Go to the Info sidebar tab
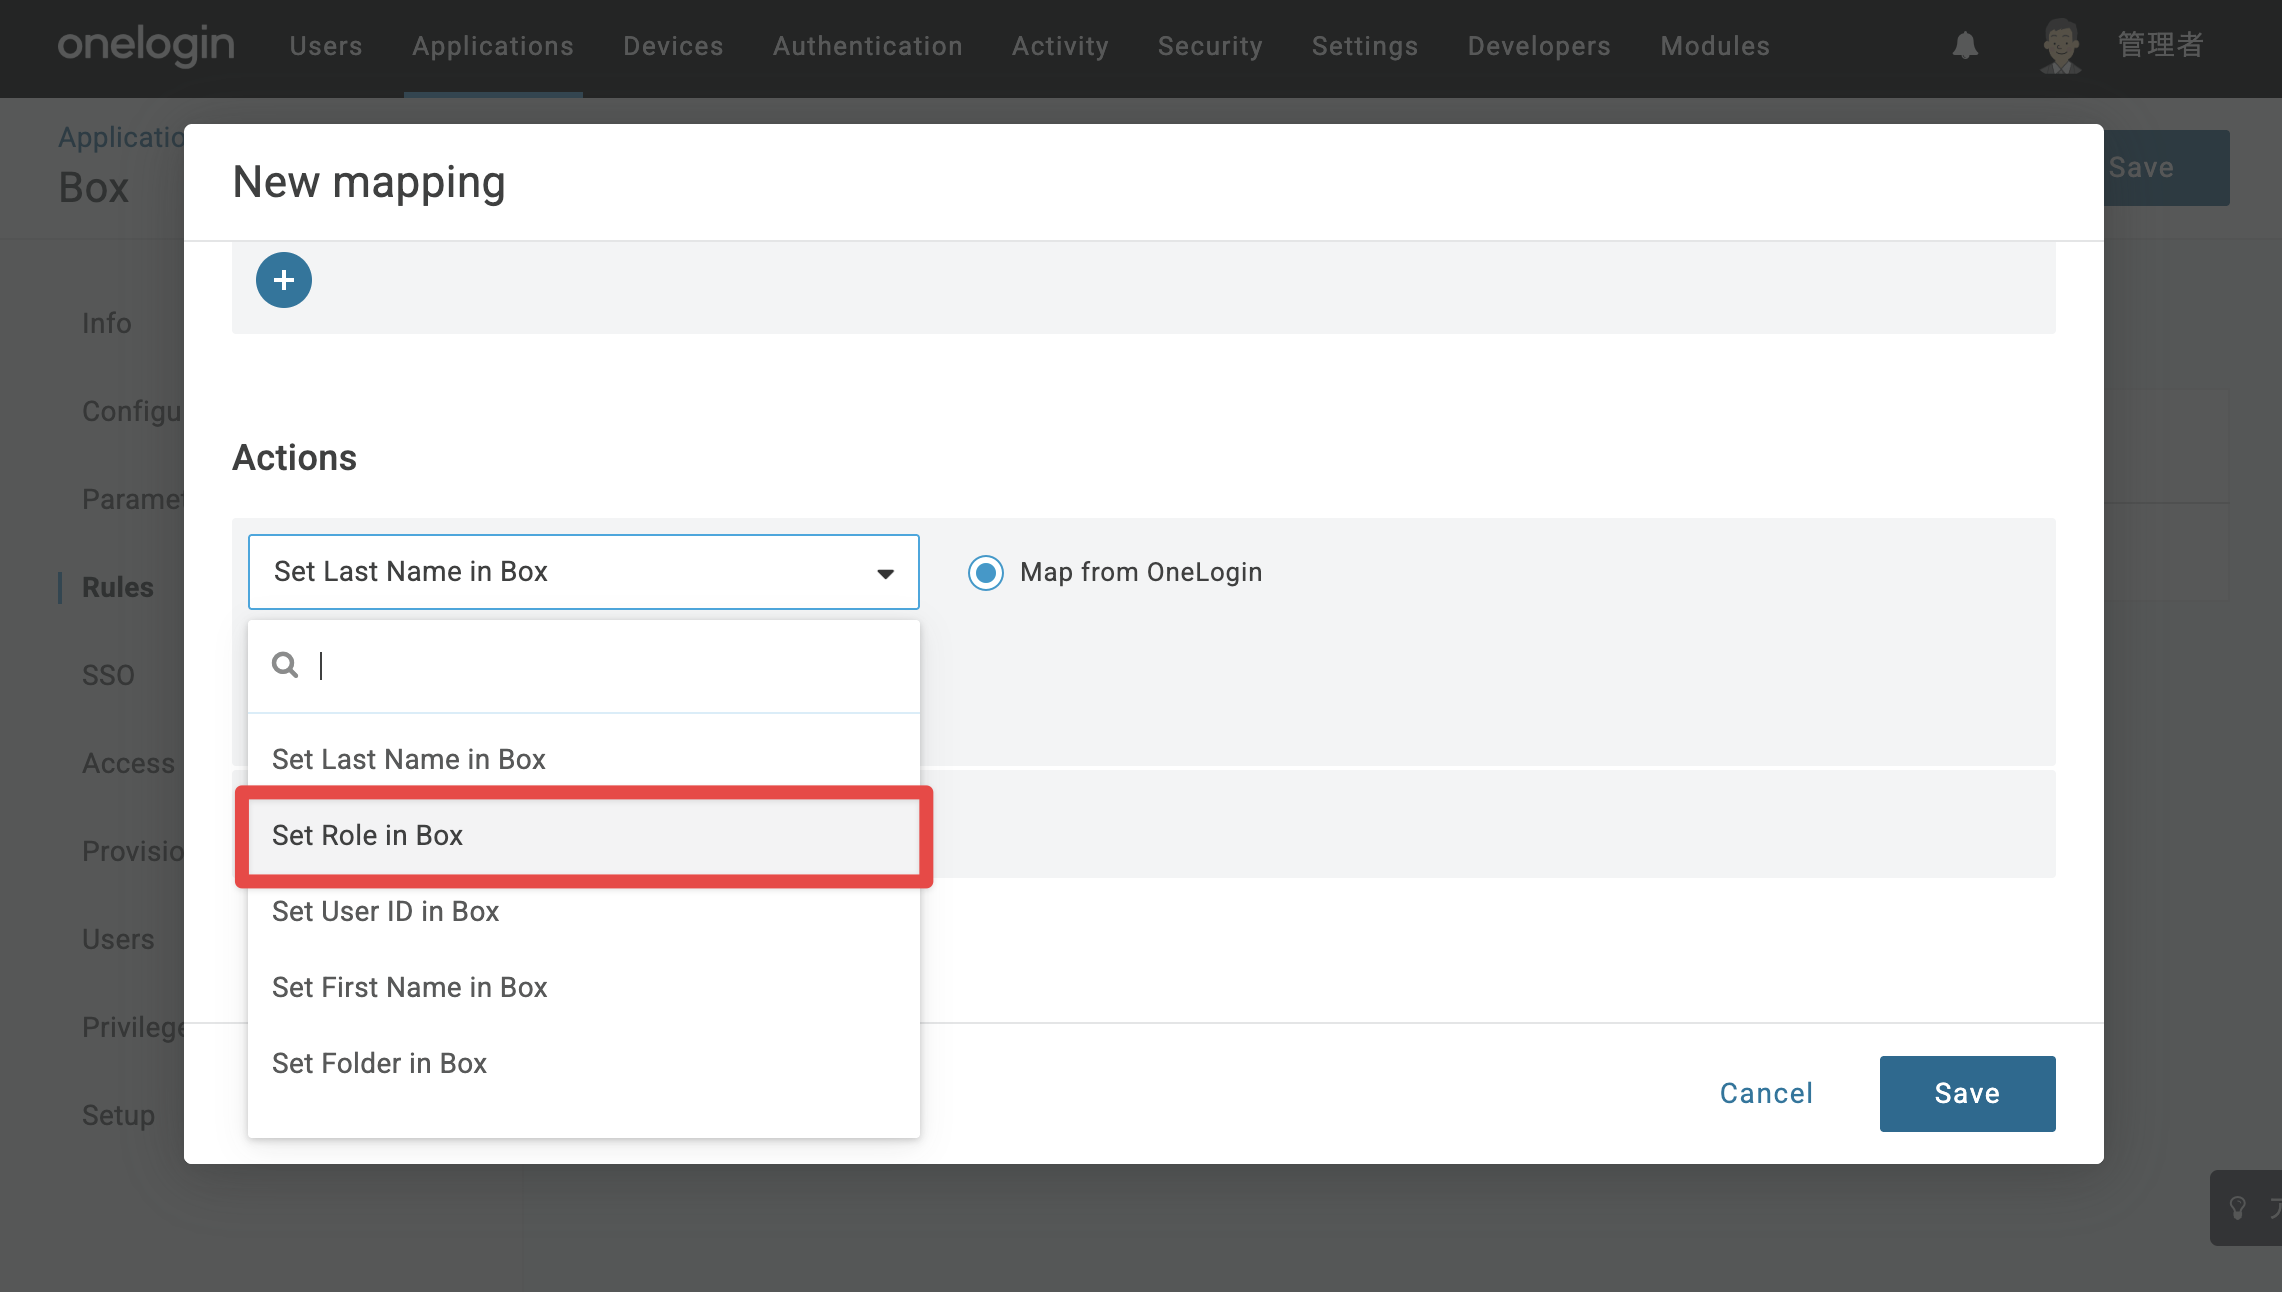 [x=107, y=323]
